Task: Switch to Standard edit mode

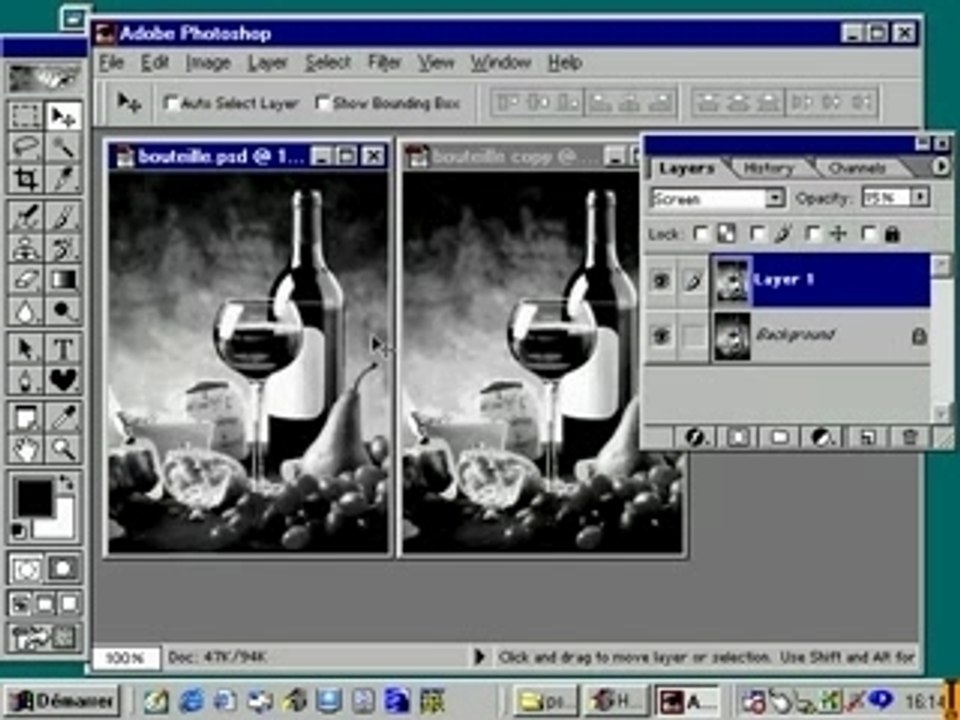Action: (26, 569)
